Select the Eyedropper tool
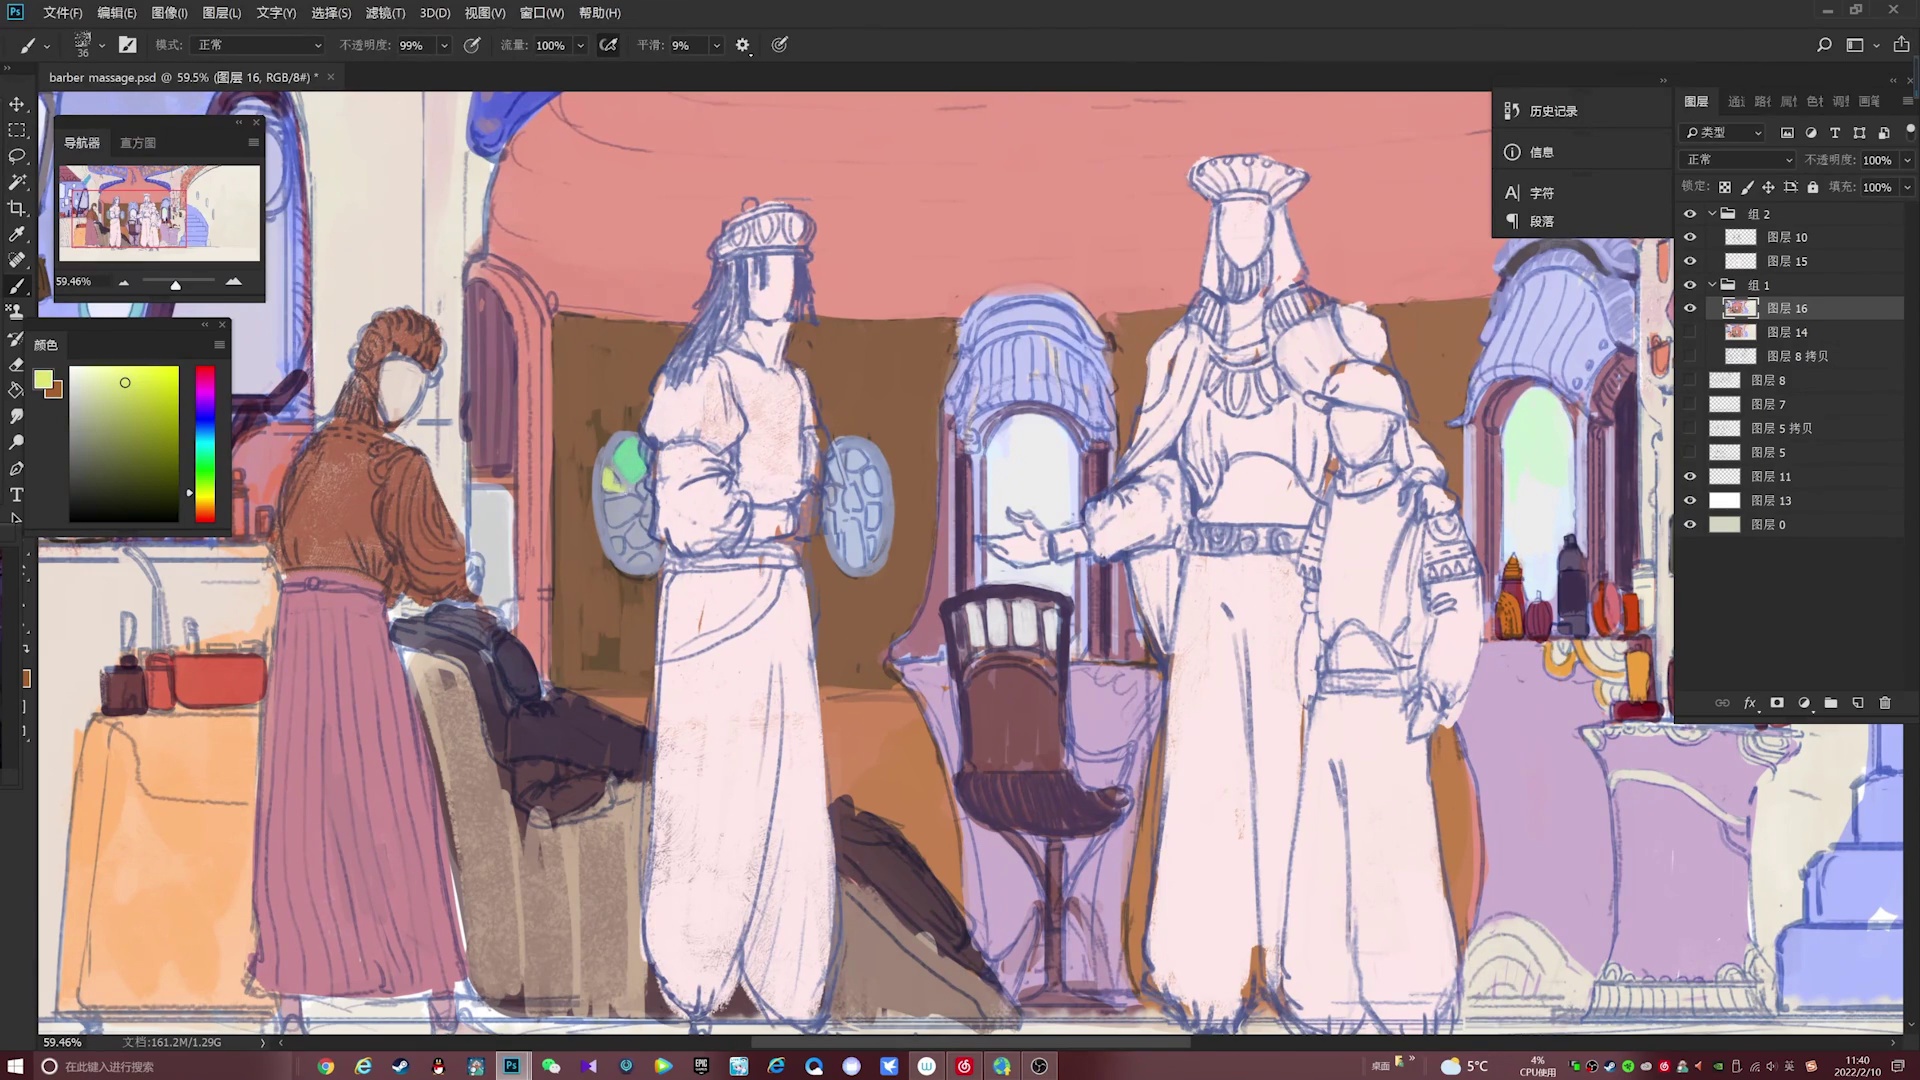1920x1080 pixels. point(17,234)
